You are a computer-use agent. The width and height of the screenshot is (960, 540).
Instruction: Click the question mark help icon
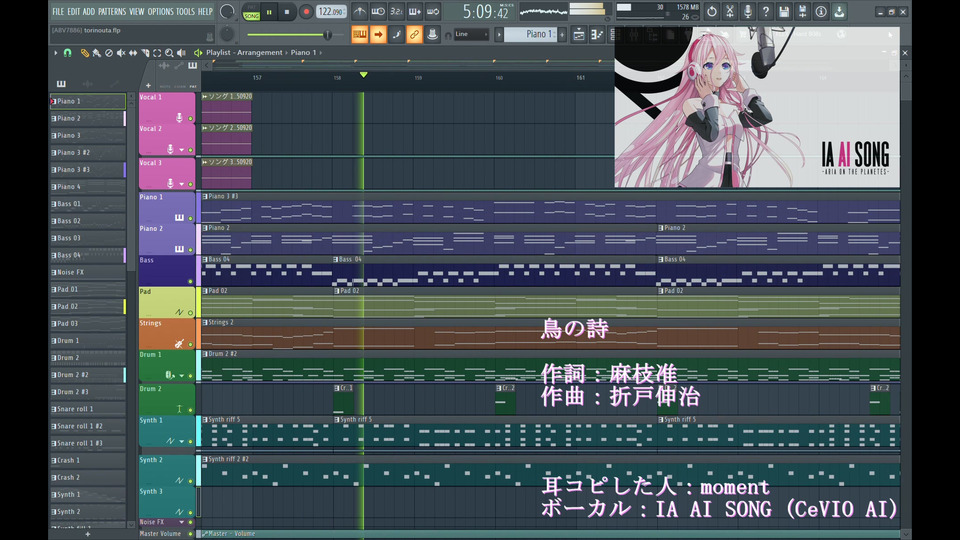pyautogui.click(x=766, y=11)
